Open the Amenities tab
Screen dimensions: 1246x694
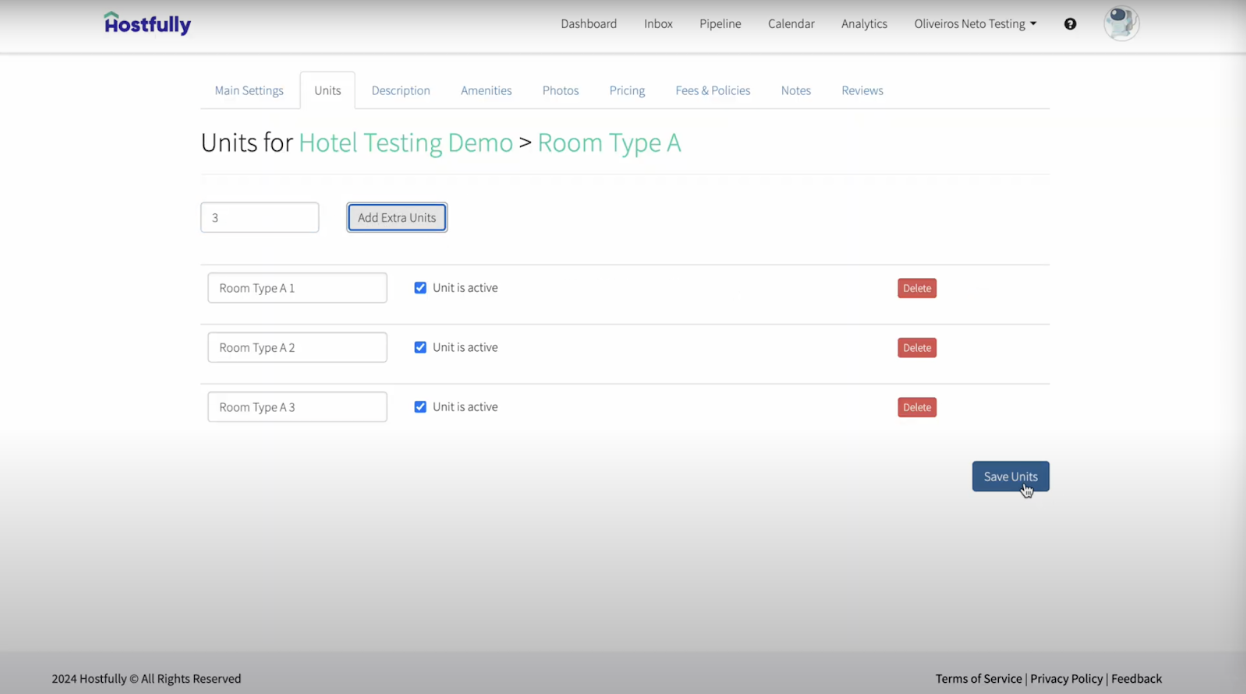(486, 90)
